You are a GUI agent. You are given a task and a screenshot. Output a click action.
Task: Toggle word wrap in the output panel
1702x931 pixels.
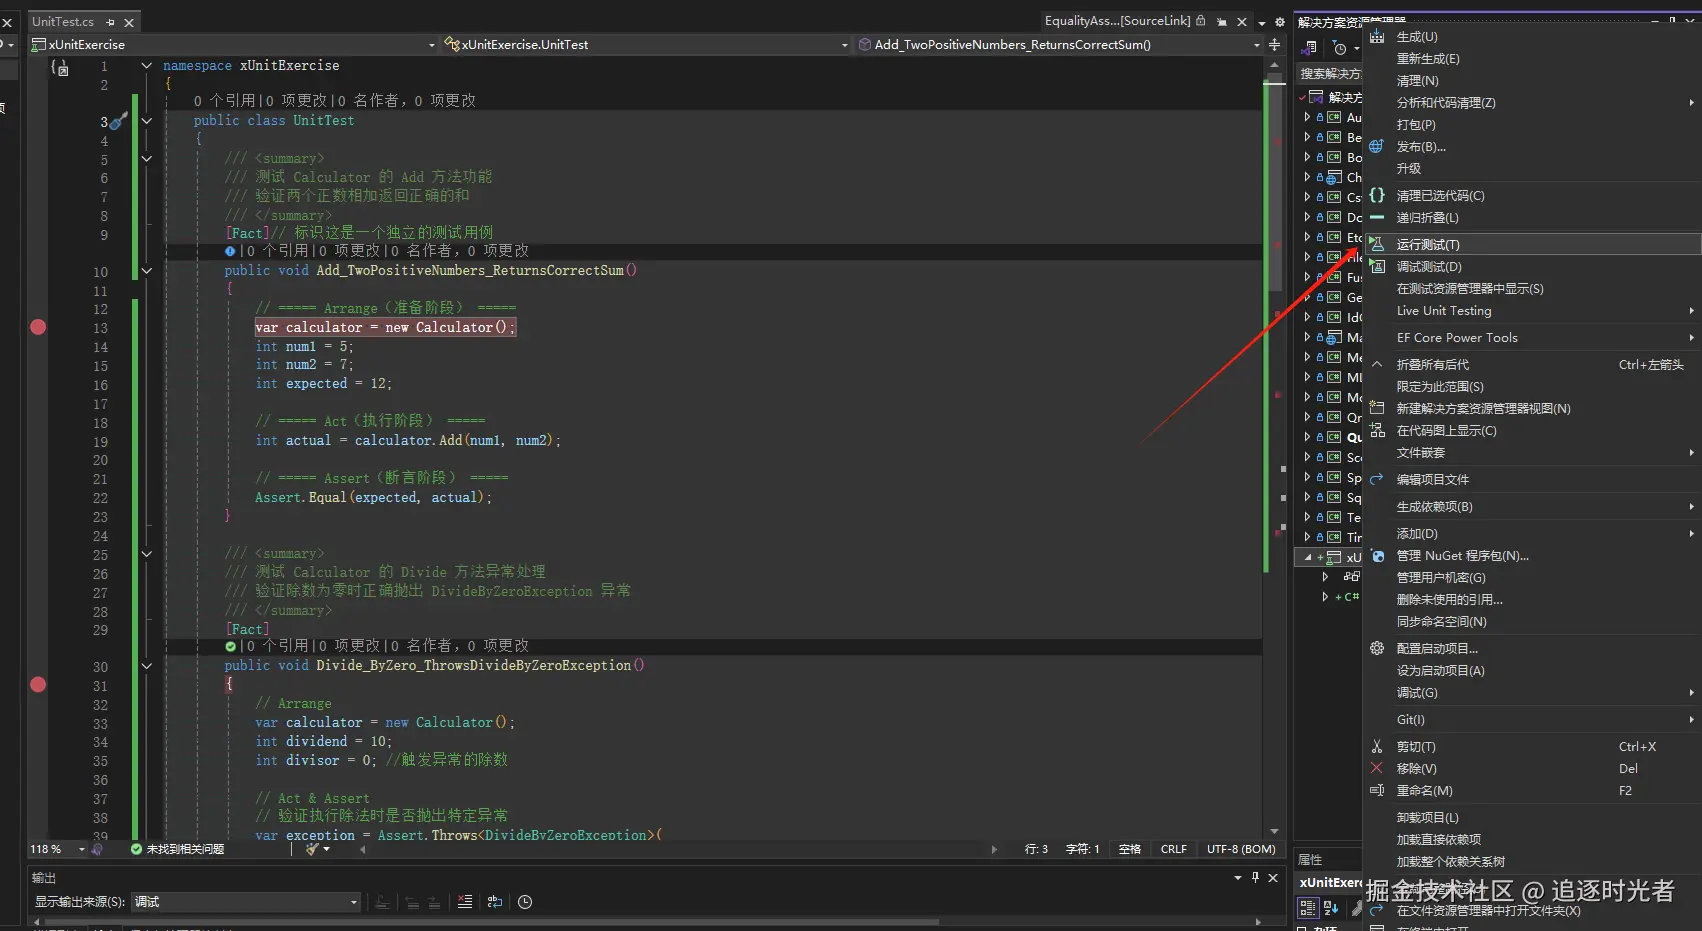pos(495,902)
